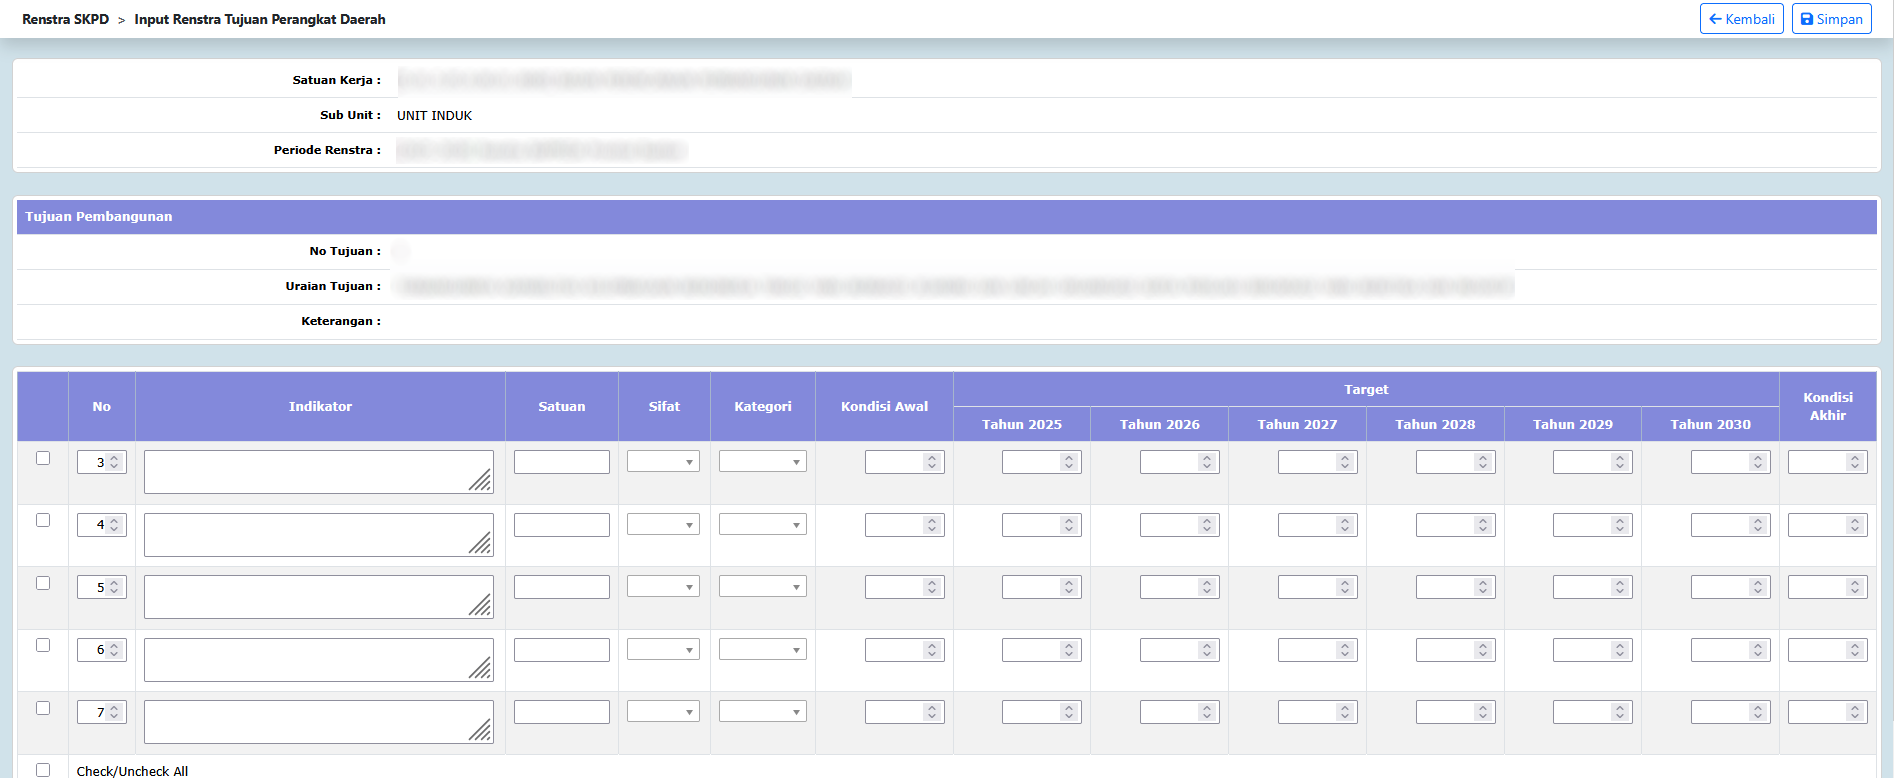Open the Kategori dropdown in row 7
This screenshot has height=778, width=1894.
click(762, 712)
